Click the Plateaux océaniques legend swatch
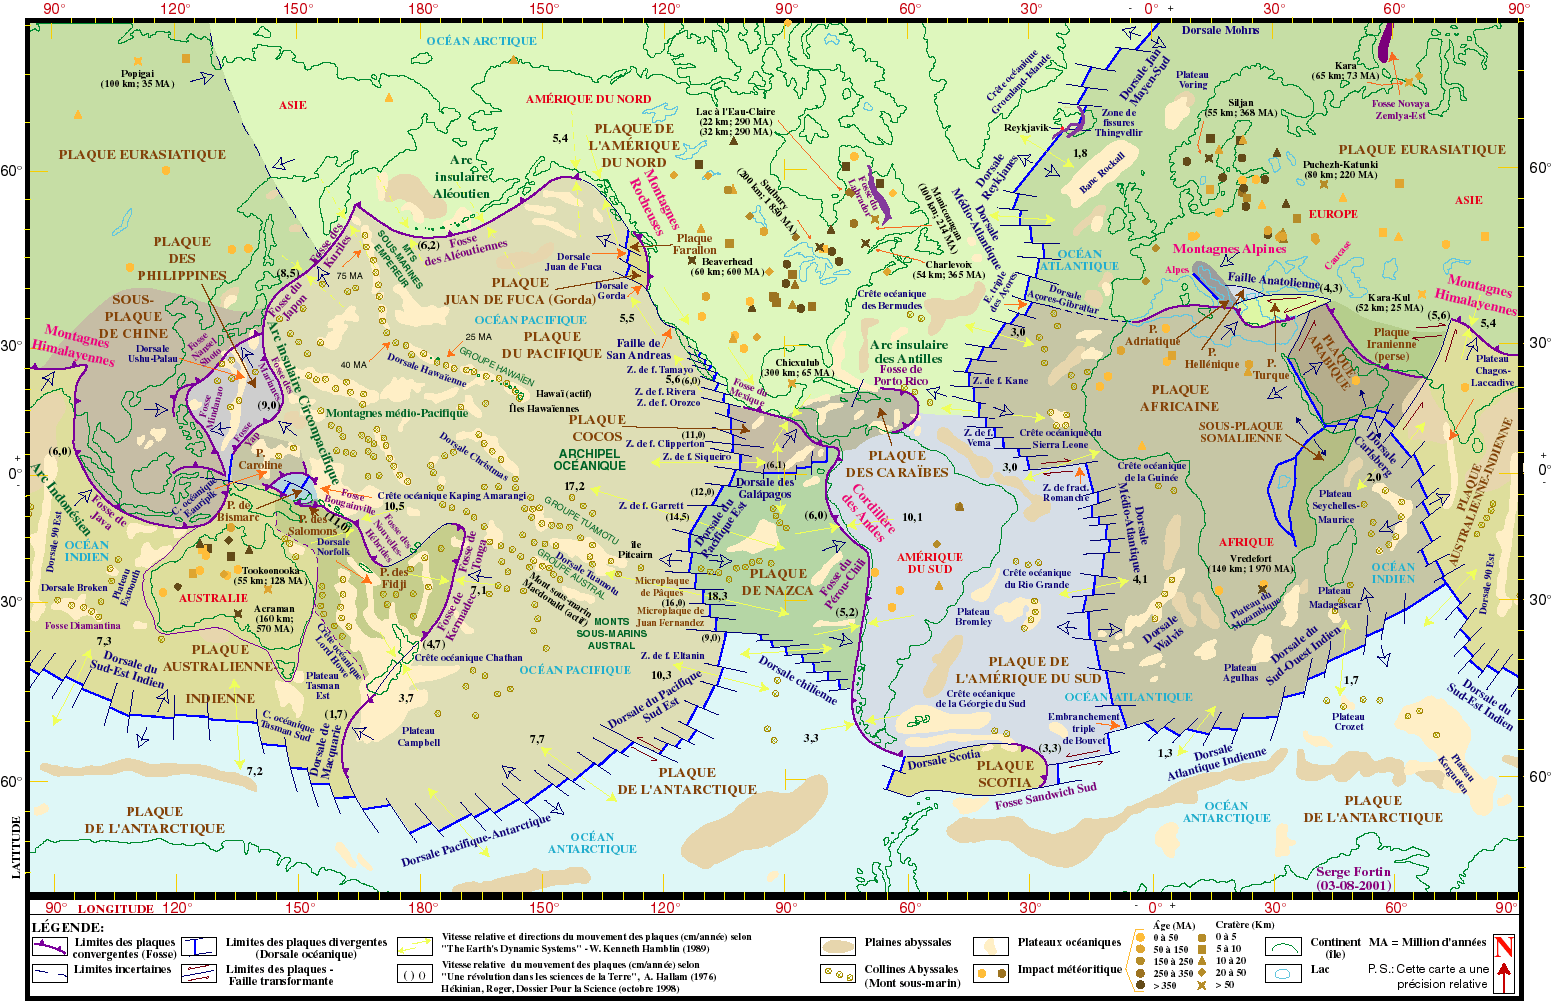The image size is (1552, 1001). coord(990,945)
